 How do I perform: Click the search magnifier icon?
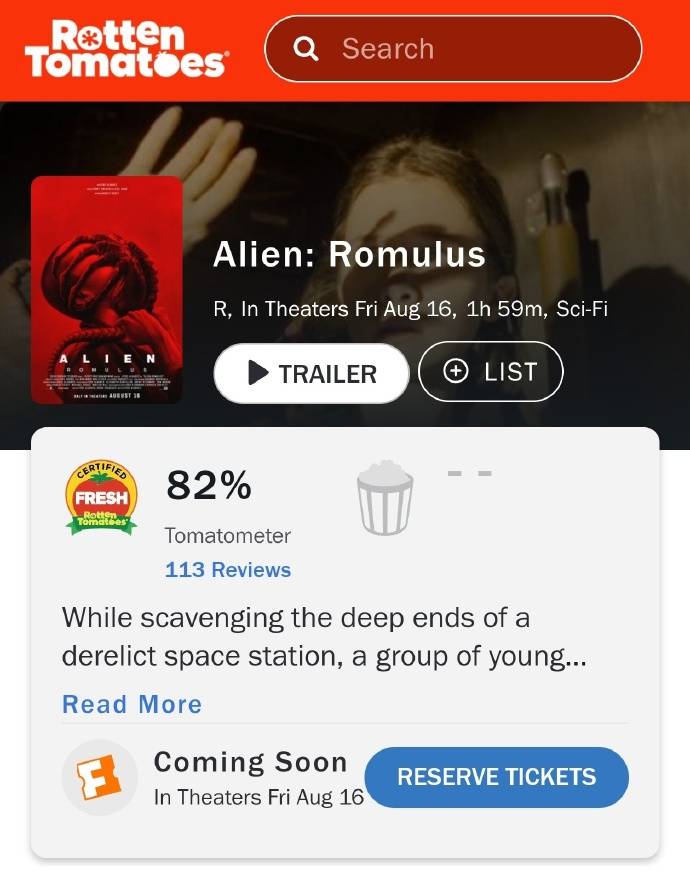[x=306, y=49]
